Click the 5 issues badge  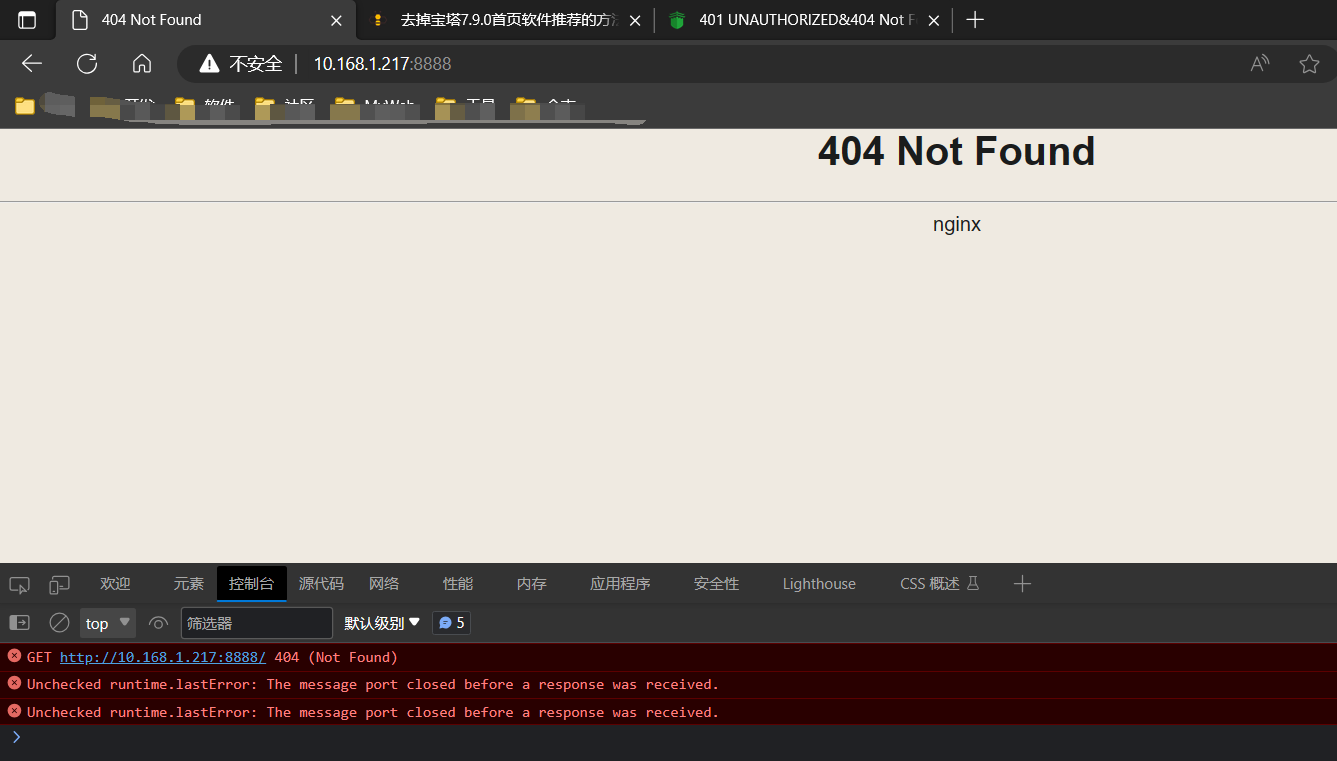tap(451, 623)
